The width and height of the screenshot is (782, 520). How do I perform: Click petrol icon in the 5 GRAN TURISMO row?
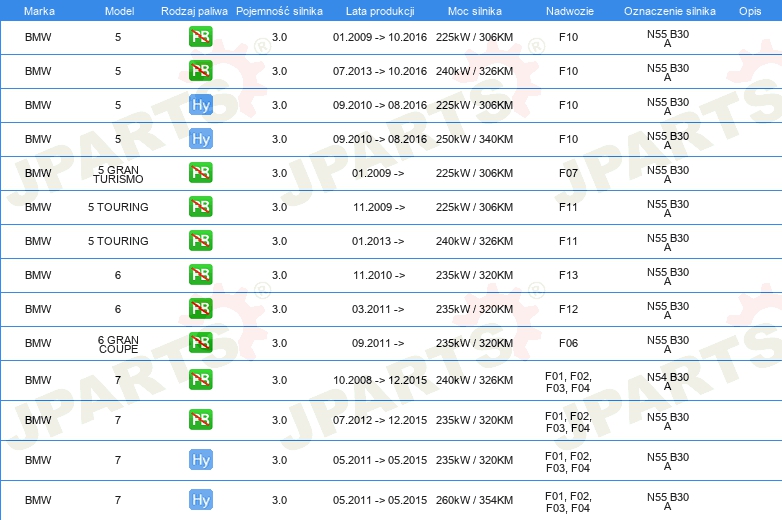pyautogui.click(x=200, y=173)
